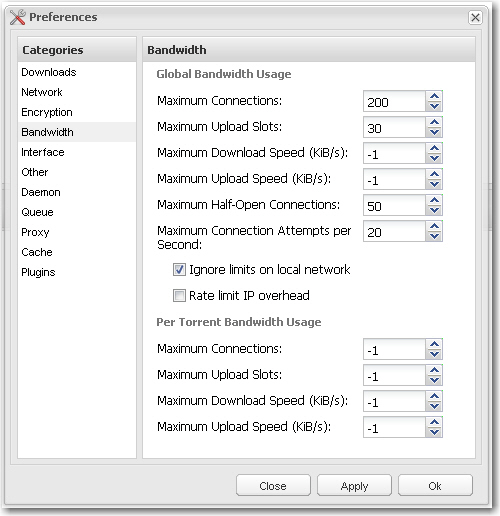
Task: Increase global Maximum Connections with up arrow
Action: pos(434,96)
